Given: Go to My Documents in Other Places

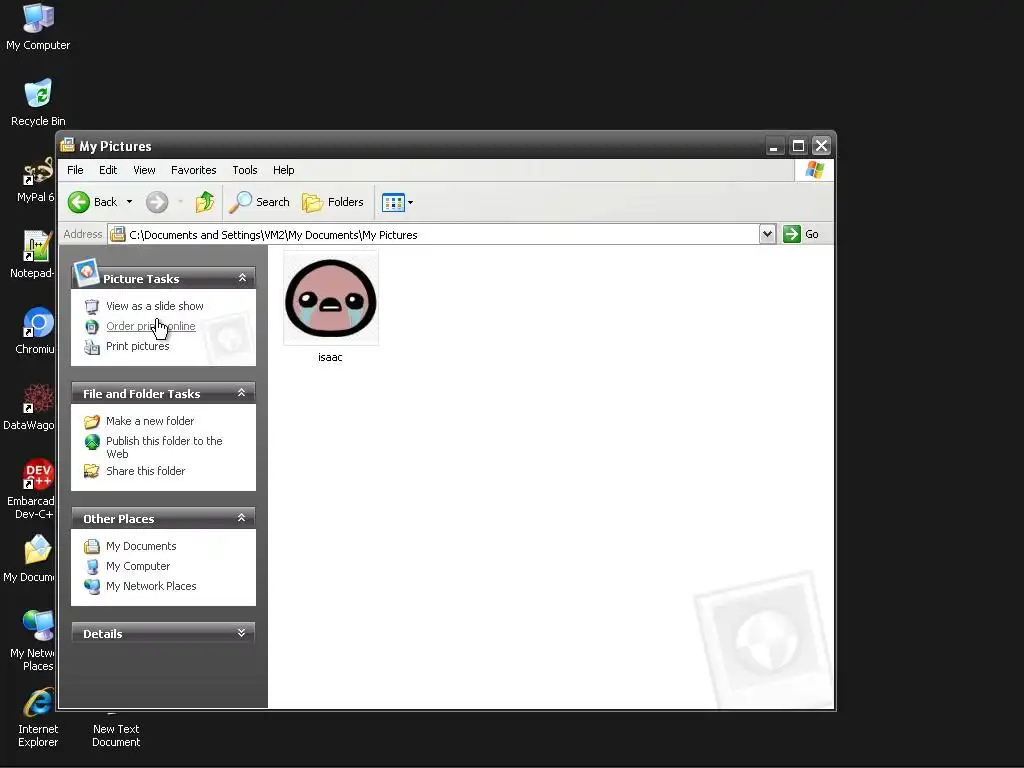Looking at the screenshot, I should (x=141, y=546).
